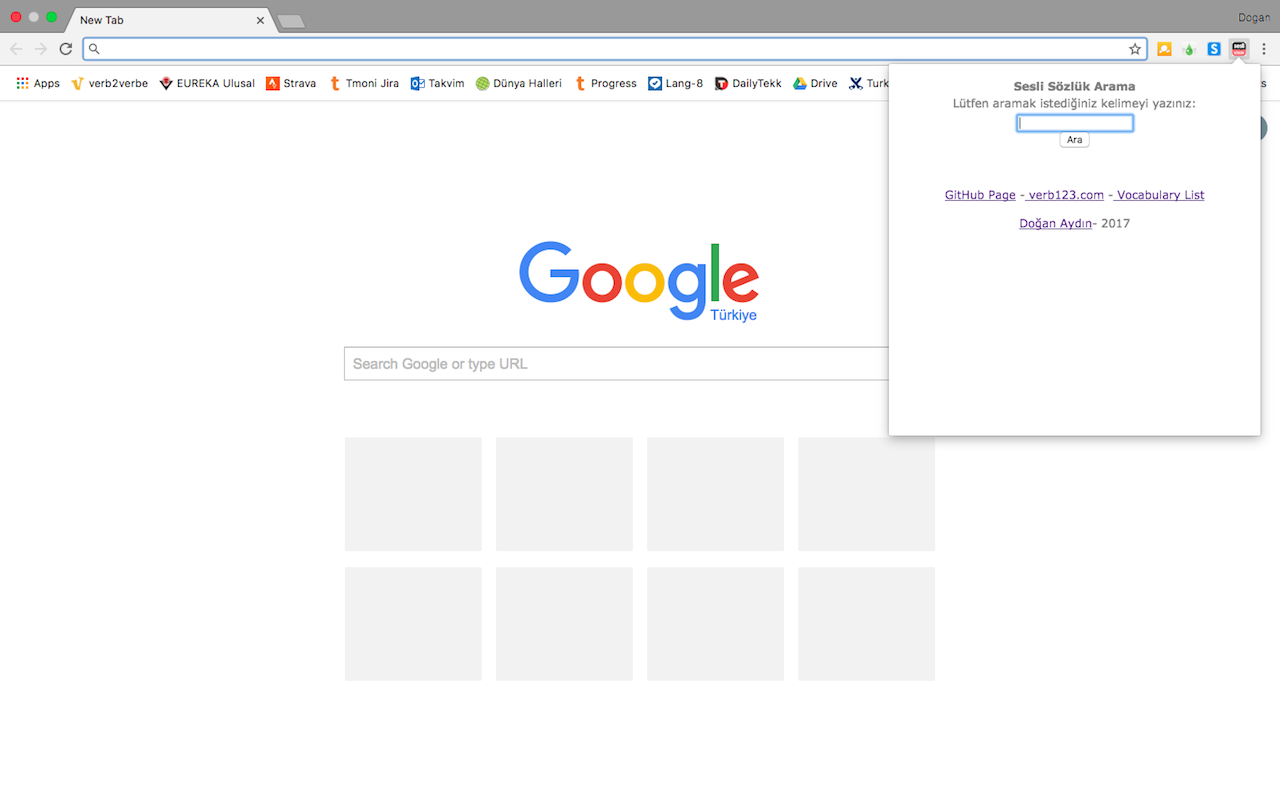This screenshot has width=1280, height=800.
Task: Open the Tmoni Jira bookmark
Action: (364, 83)
